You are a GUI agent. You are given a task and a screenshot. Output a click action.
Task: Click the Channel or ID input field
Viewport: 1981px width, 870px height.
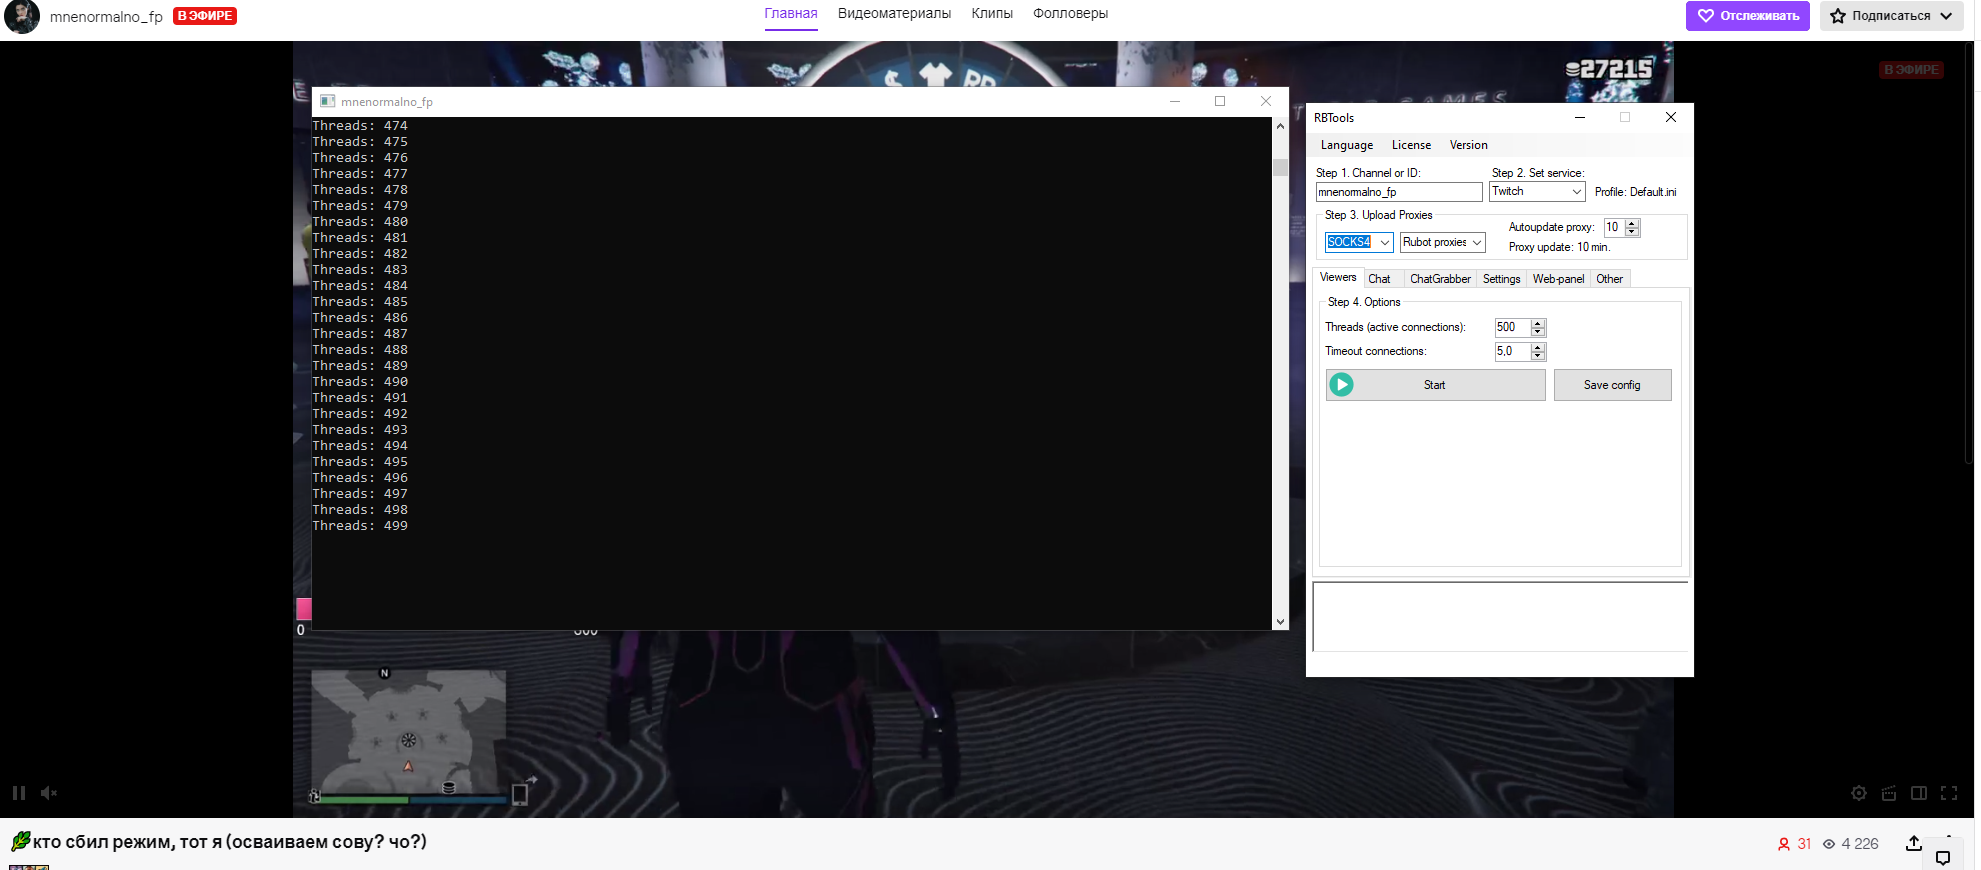pos(1398,192)
